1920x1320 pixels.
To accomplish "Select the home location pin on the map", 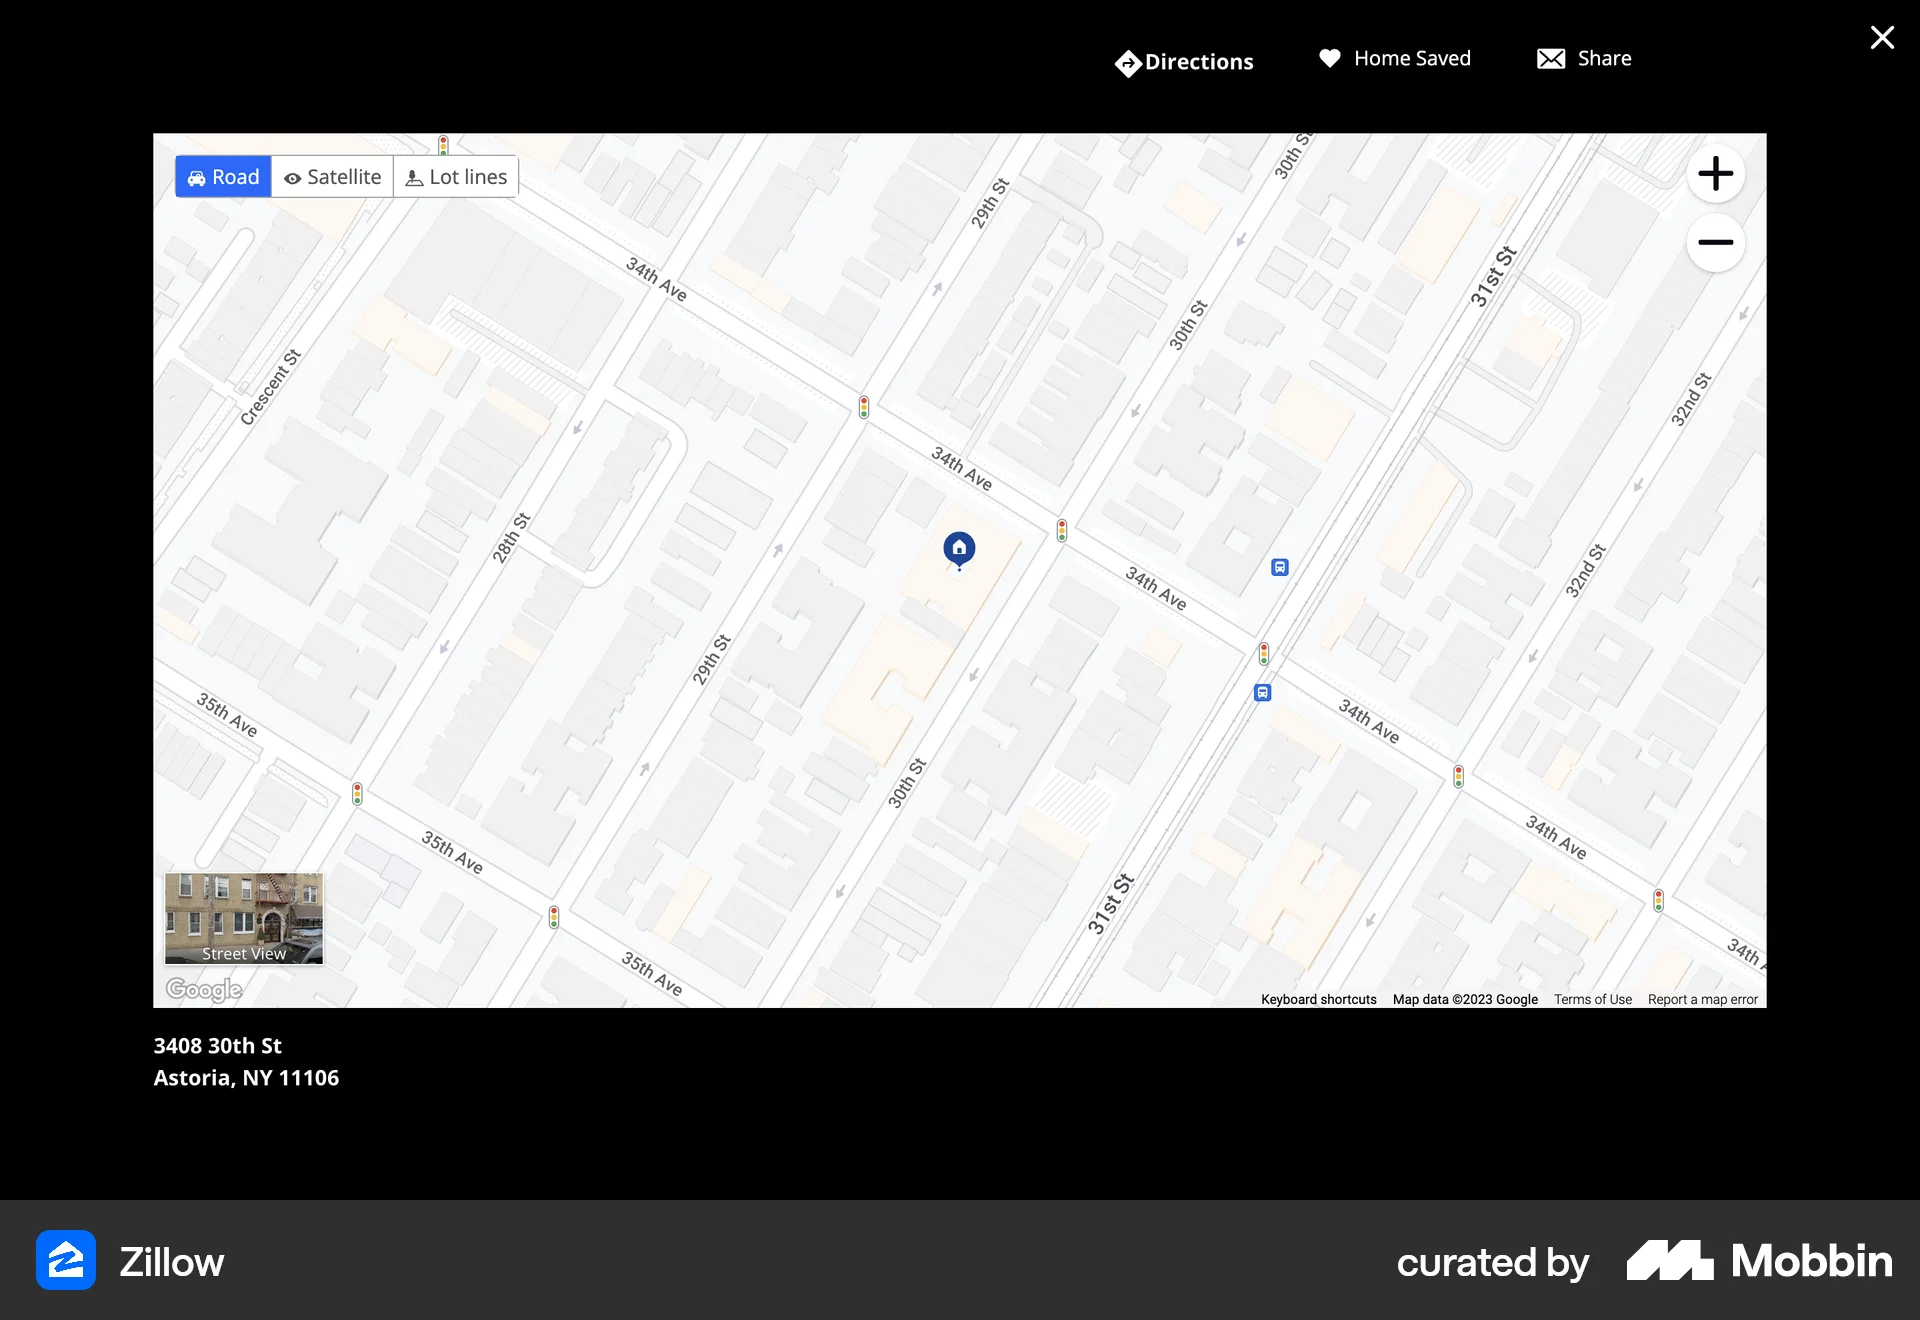I will (958, 548).
